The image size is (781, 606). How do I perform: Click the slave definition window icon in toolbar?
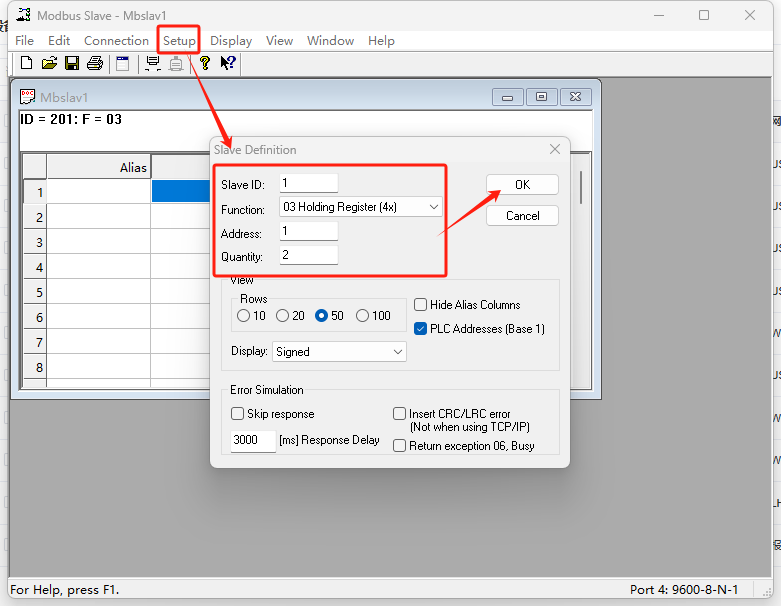[x=122, y=63]
